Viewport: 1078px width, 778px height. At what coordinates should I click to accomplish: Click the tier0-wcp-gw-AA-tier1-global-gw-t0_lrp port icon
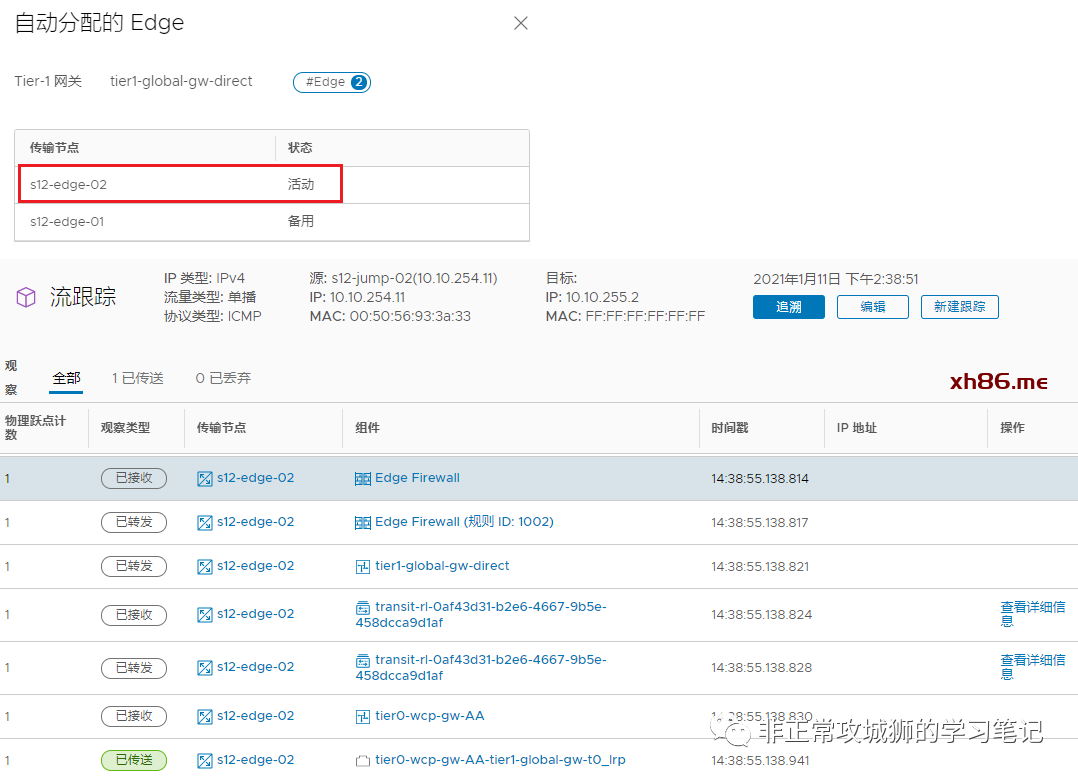pos(363,761)
